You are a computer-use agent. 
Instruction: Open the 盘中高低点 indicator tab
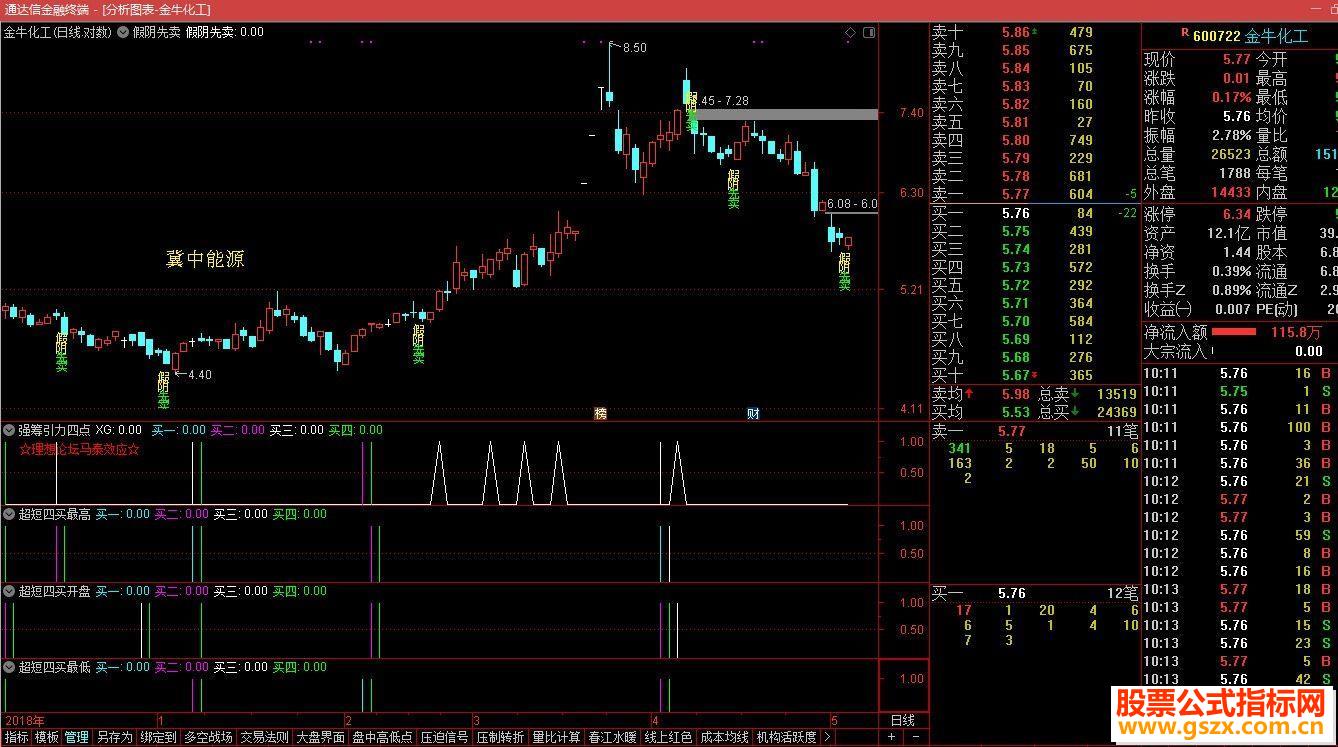pyautogui.click(x=382, y=738)
